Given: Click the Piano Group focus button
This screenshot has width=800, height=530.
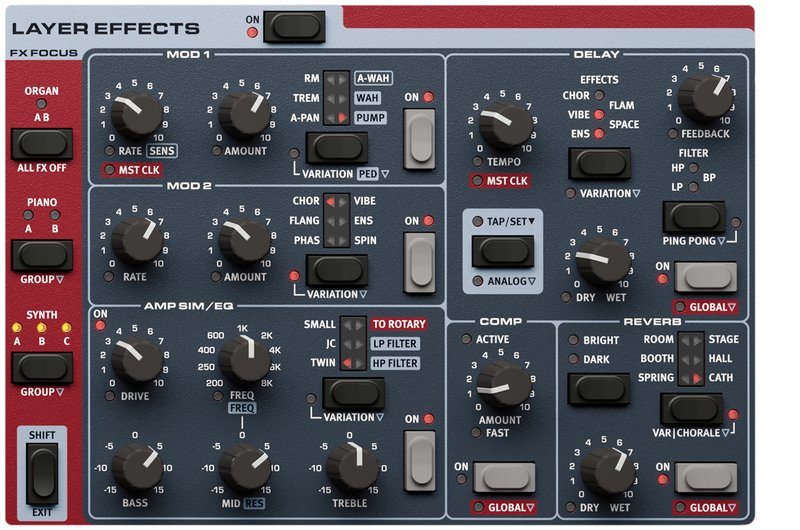Looking at the screenshot, I should 42,255.
